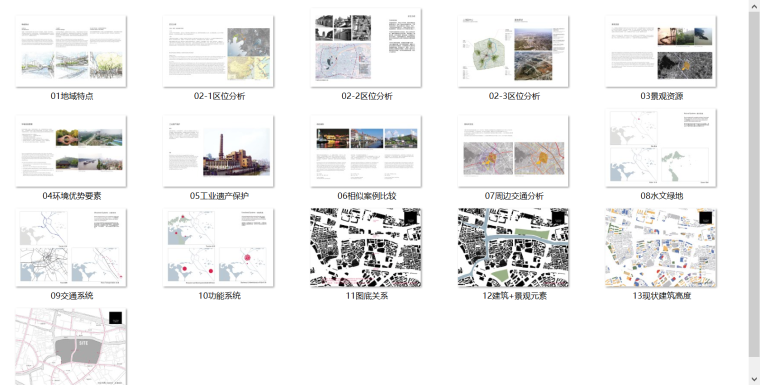This screenshot has width=760, height=385.
Task: Click the 02-3区位分析 thumbnail
Action: pos(513,51)
